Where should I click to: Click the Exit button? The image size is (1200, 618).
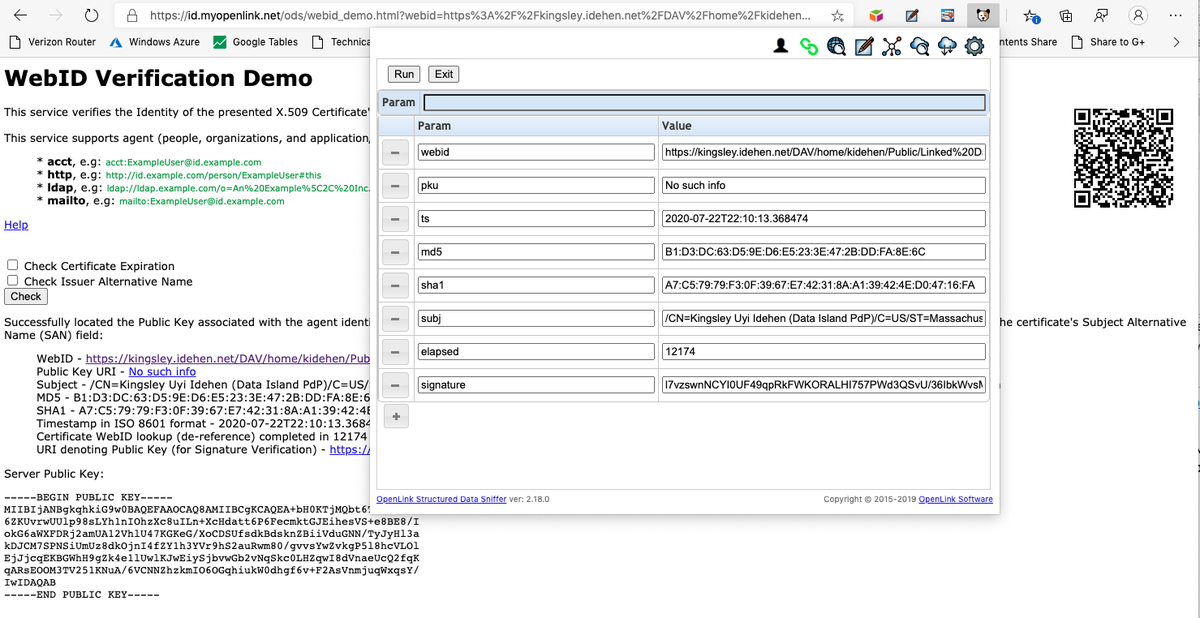tap(444, 74)
